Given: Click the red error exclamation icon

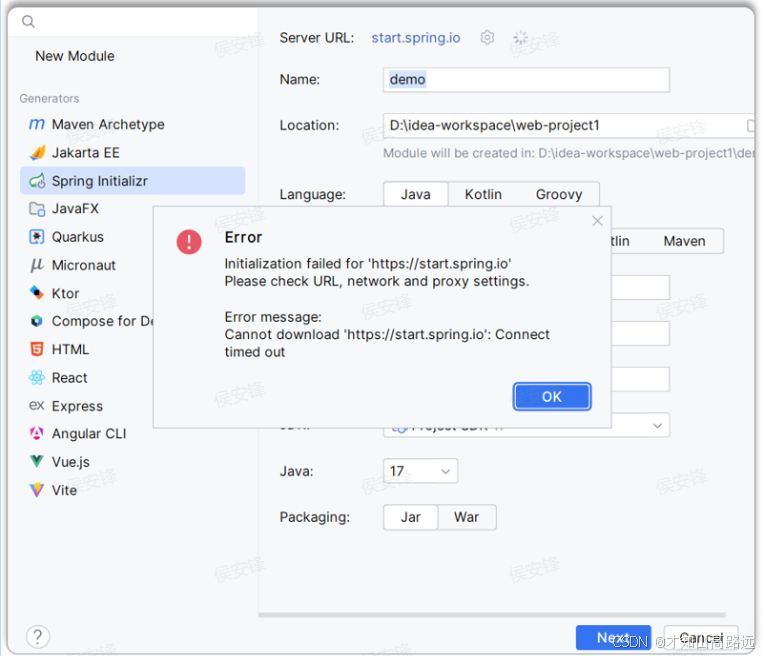Looking at the screenshot, I should (x=189, y=242).
